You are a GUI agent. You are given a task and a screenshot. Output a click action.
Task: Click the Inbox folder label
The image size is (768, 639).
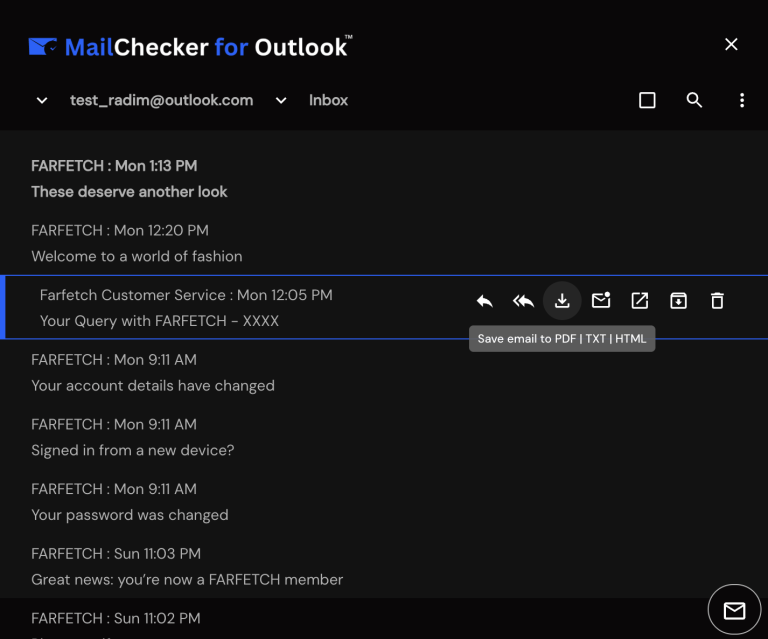328,100
